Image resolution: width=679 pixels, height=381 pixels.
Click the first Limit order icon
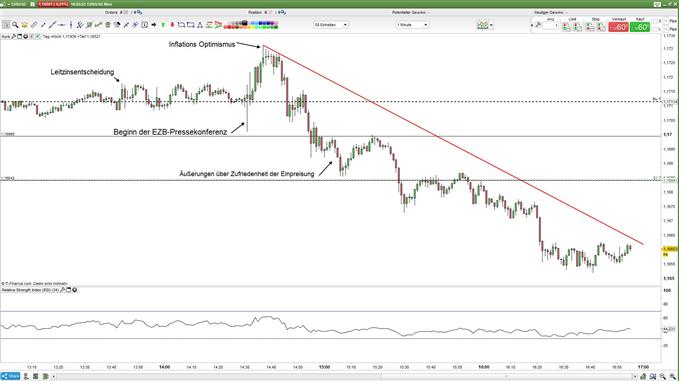(566, 27)
